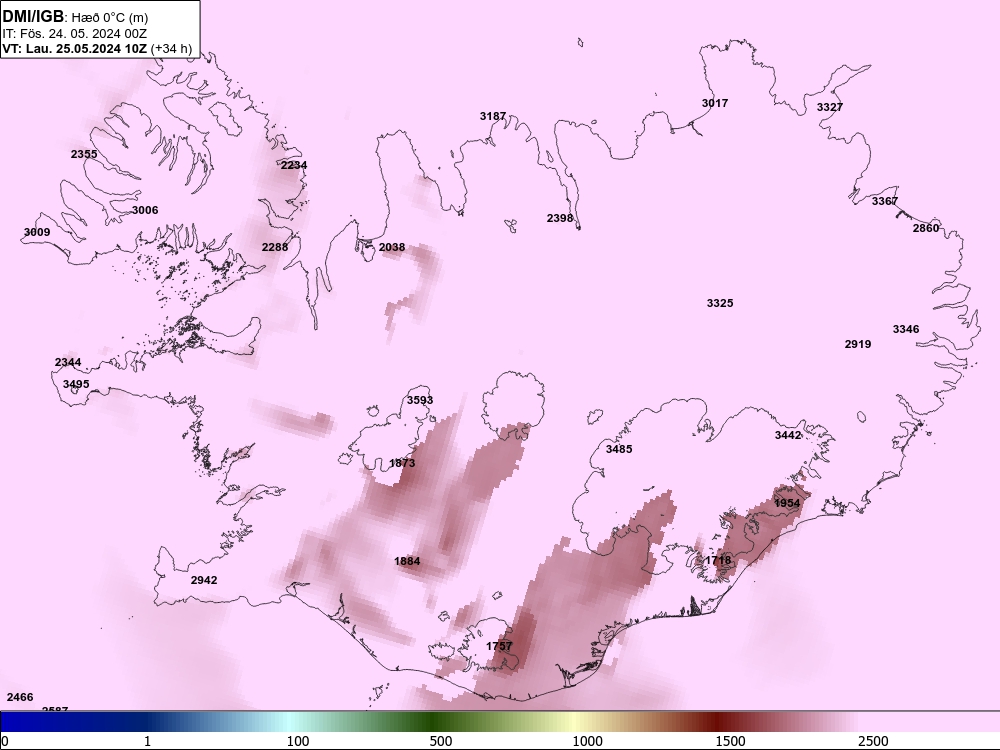Screen dimensions: 1000x750
Task: Pick the dark green color above the 500 label
Action: pyautogui.click(x=436, y=722)
